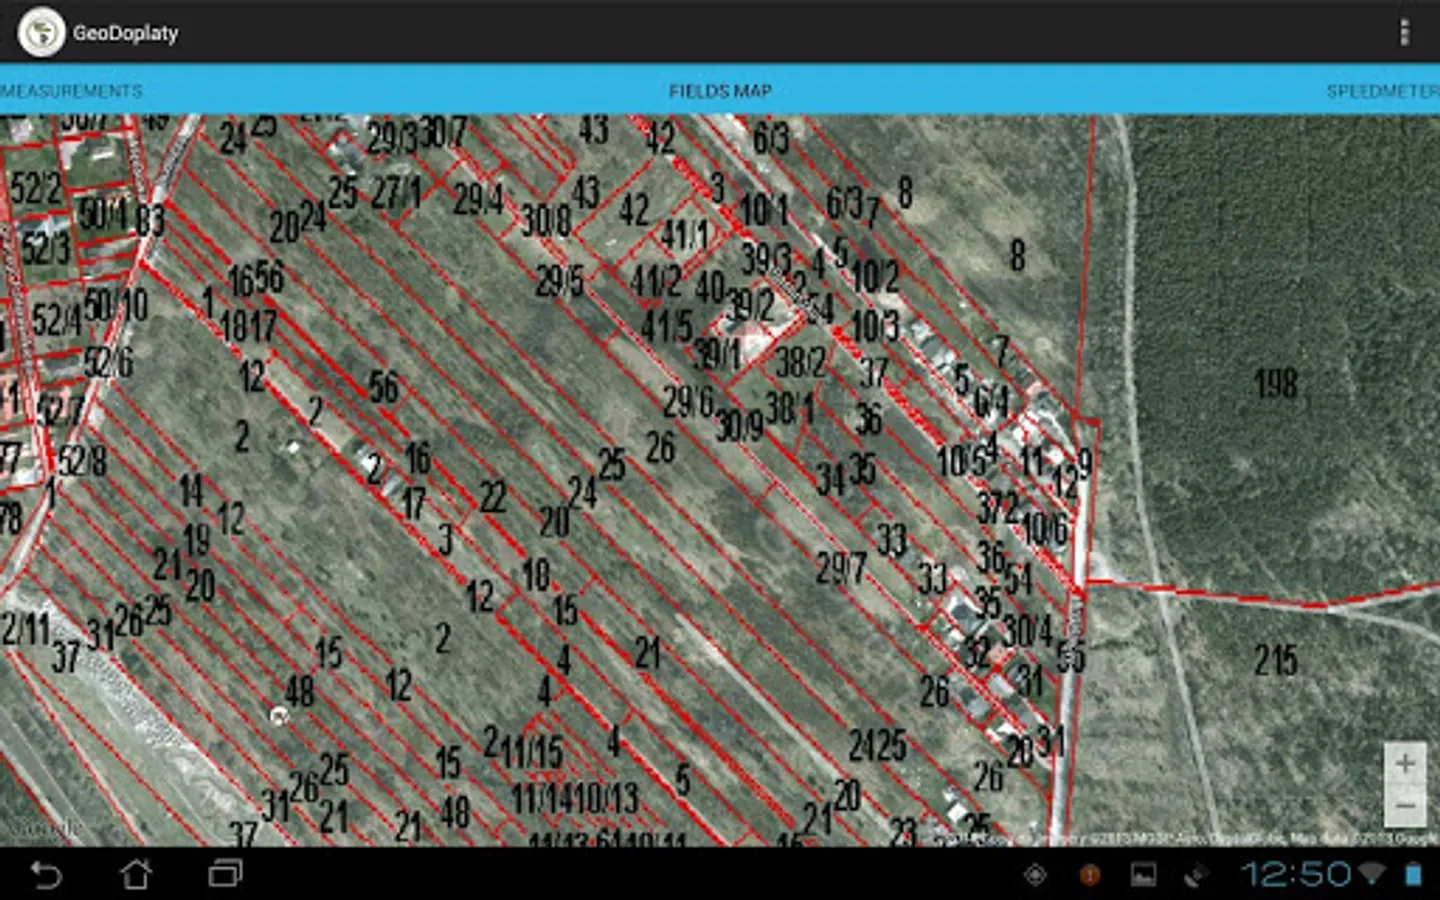Tap the parcel label 10/2
1440x900 pixels.
coord(876,276)
